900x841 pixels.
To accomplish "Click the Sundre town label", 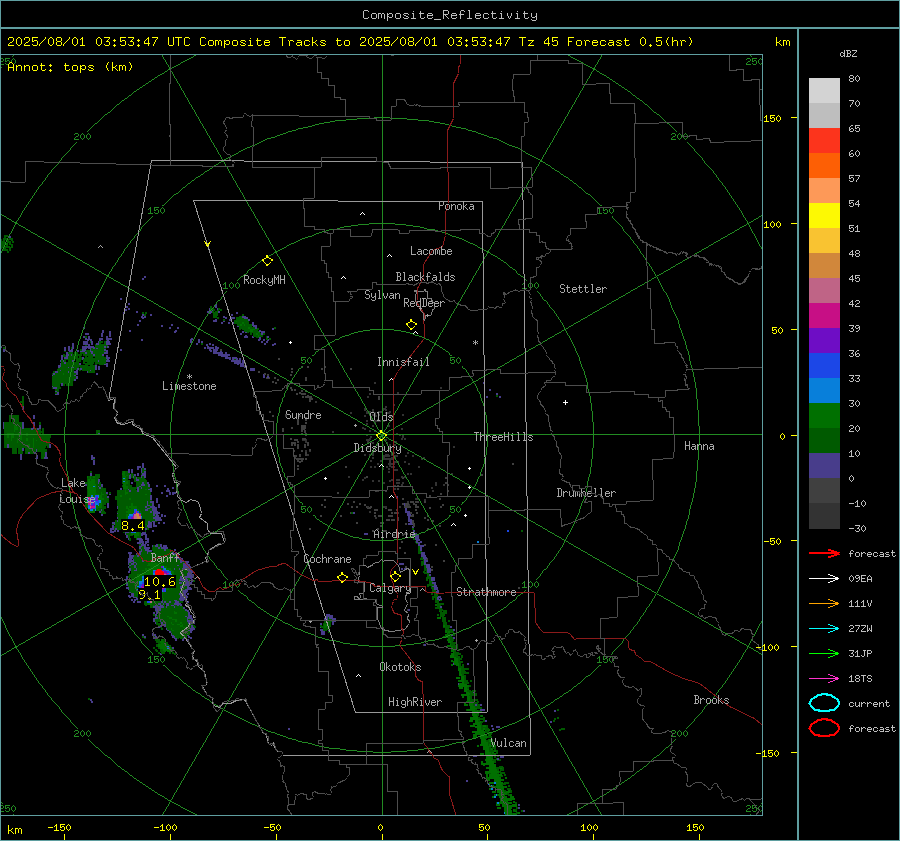I will pos(303,414).
